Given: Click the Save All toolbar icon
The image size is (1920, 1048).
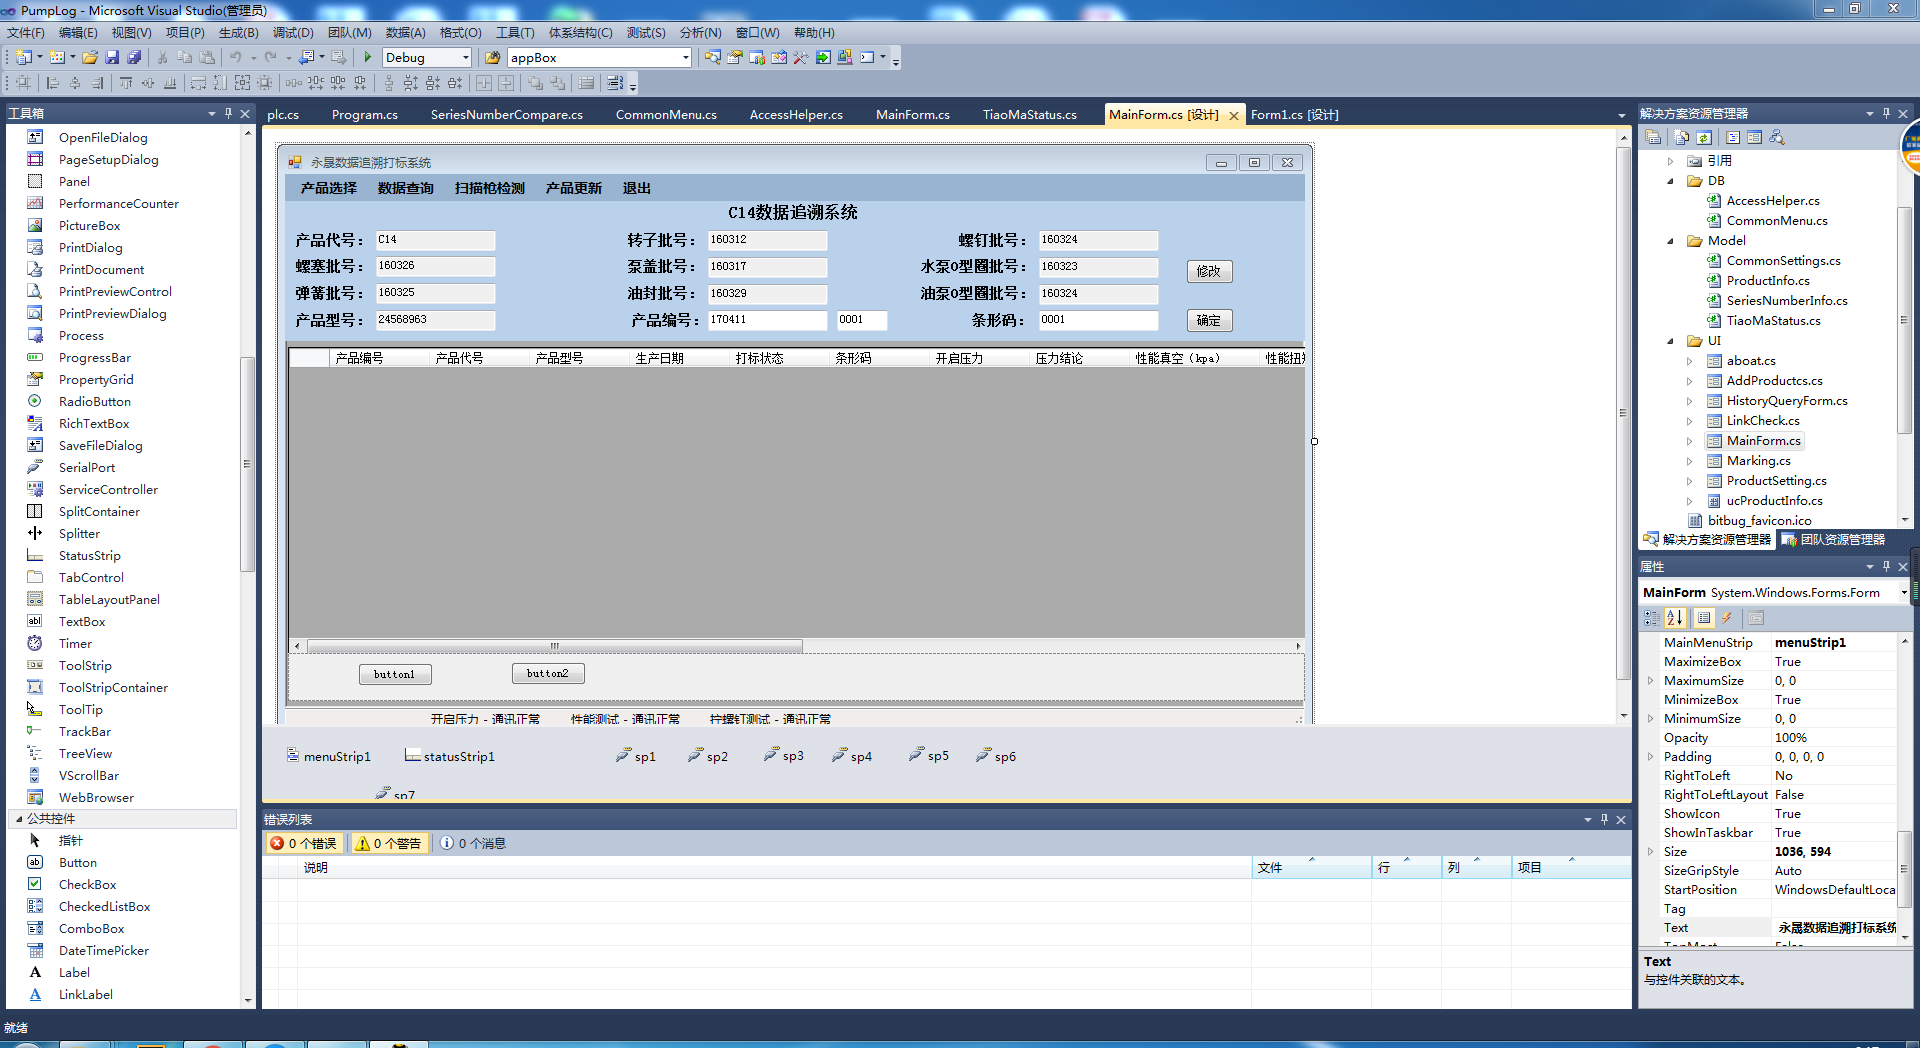Looking at the screenshot, I should tap(134, 58).
